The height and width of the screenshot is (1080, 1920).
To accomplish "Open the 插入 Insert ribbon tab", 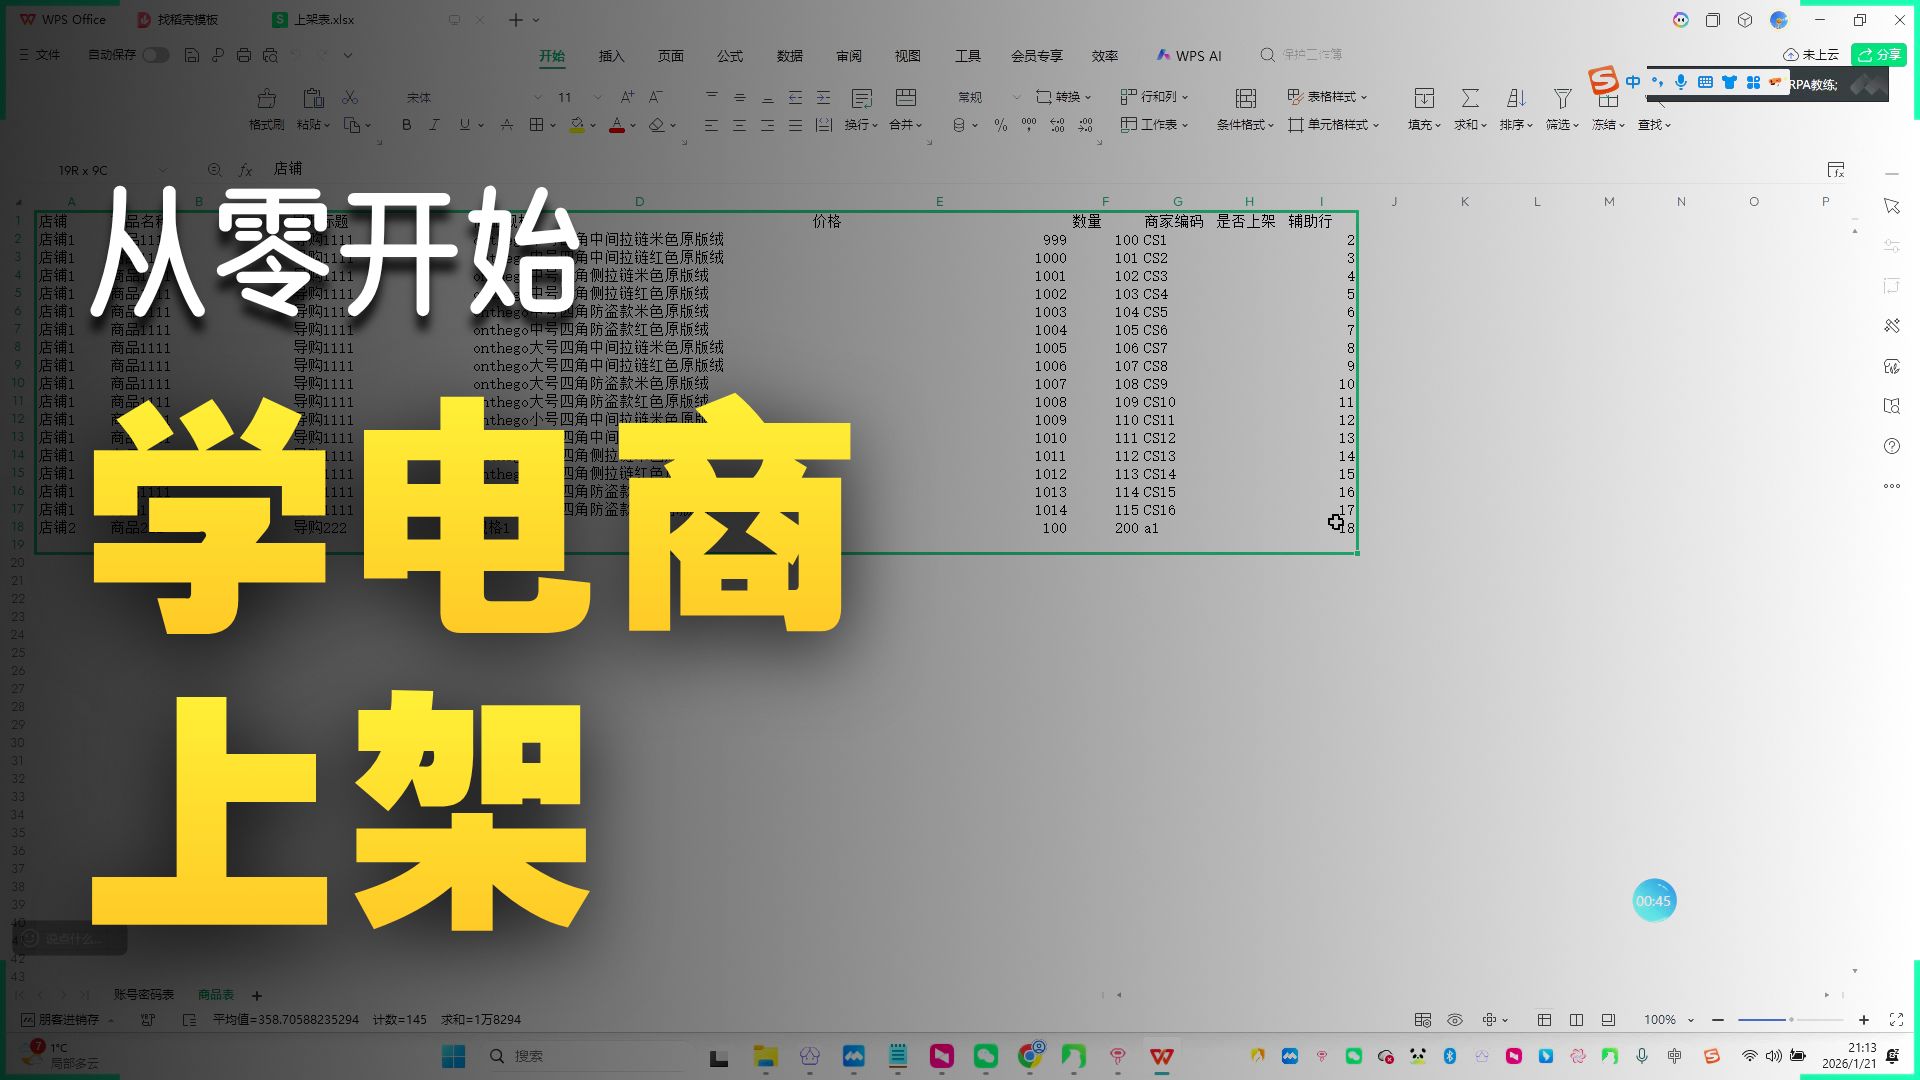I will [x=611, y=56].
